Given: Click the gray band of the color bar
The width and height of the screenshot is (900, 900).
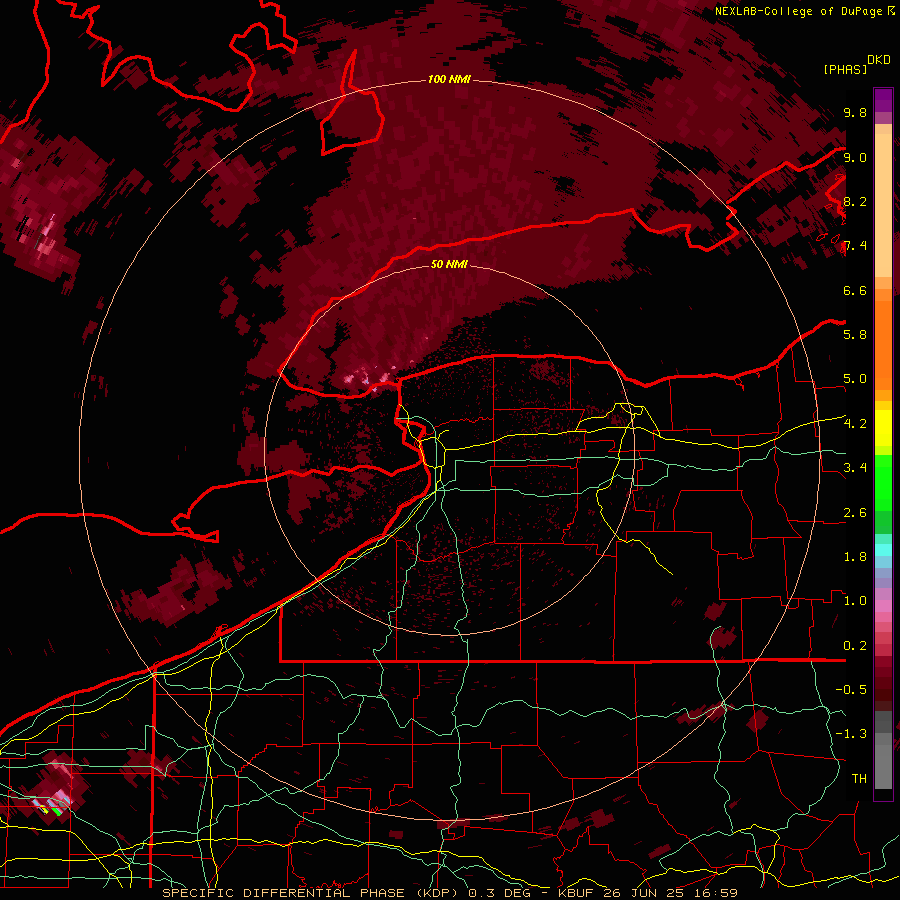Looking at the screenshot, I should pyautogui.click(x=883, y=749).
